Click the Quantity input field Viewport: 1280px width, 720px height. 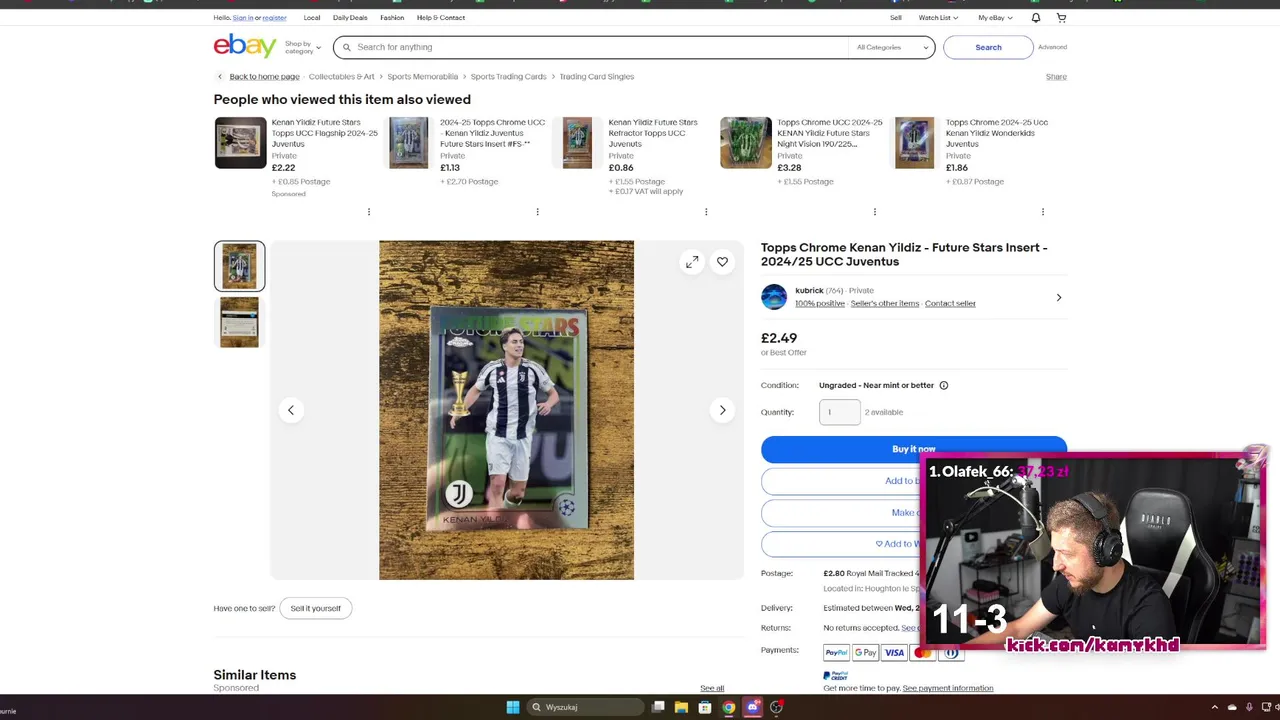click(839, 412)
